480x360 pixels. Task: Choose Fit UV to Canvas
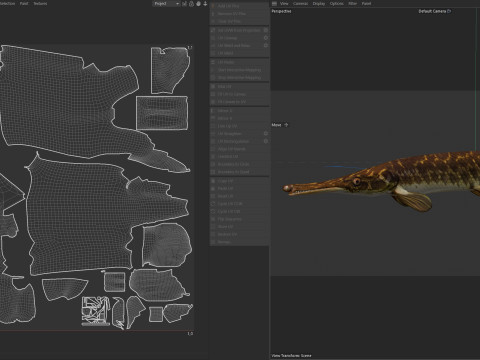click(x=239, y=94)
